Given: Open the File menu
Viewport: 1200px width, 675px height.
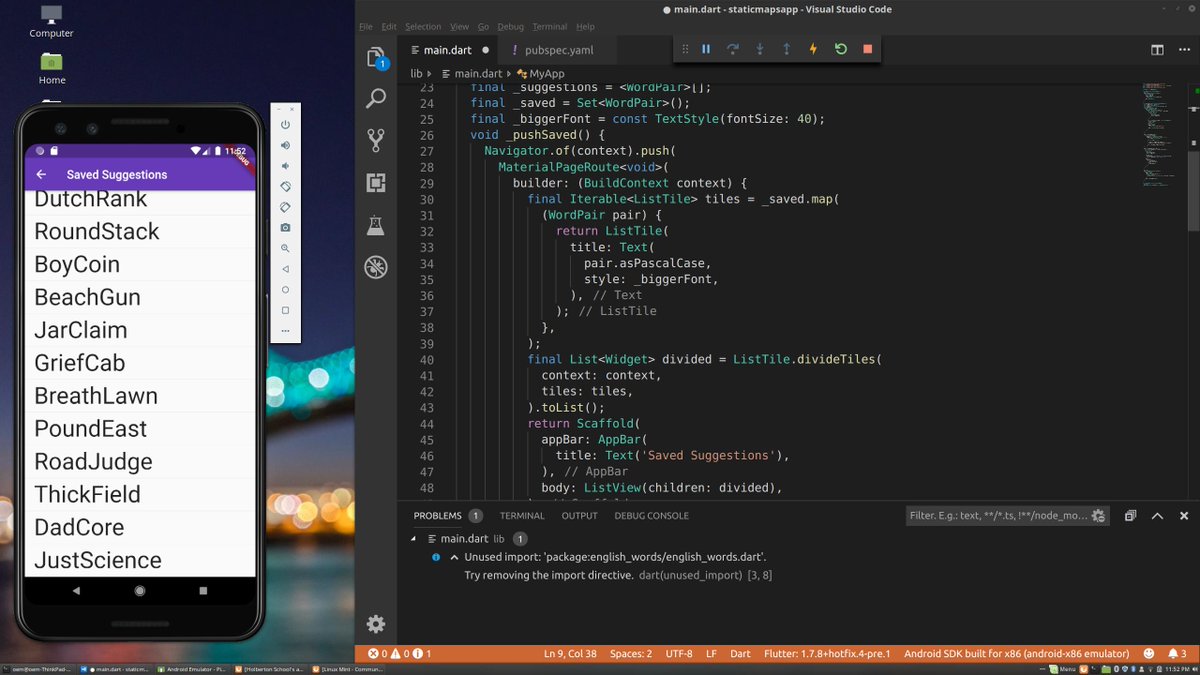Looking at the screenshot, I should point(365,27).
